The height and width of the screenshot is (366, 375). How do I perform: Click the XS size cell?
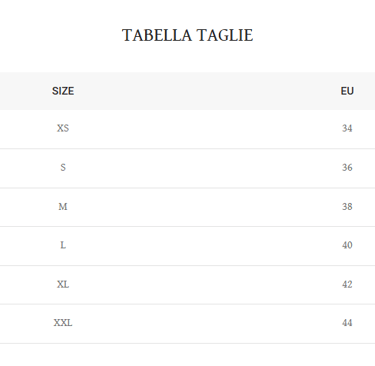coord(63,128)
